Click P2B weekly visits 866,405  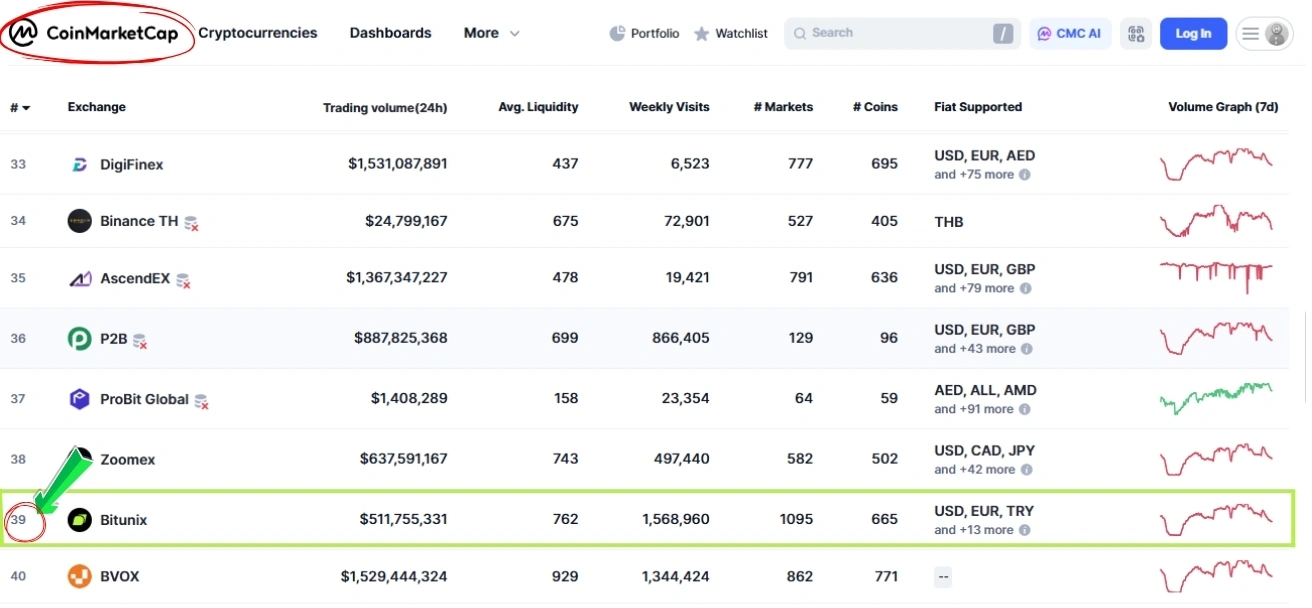tap(681, 338)
